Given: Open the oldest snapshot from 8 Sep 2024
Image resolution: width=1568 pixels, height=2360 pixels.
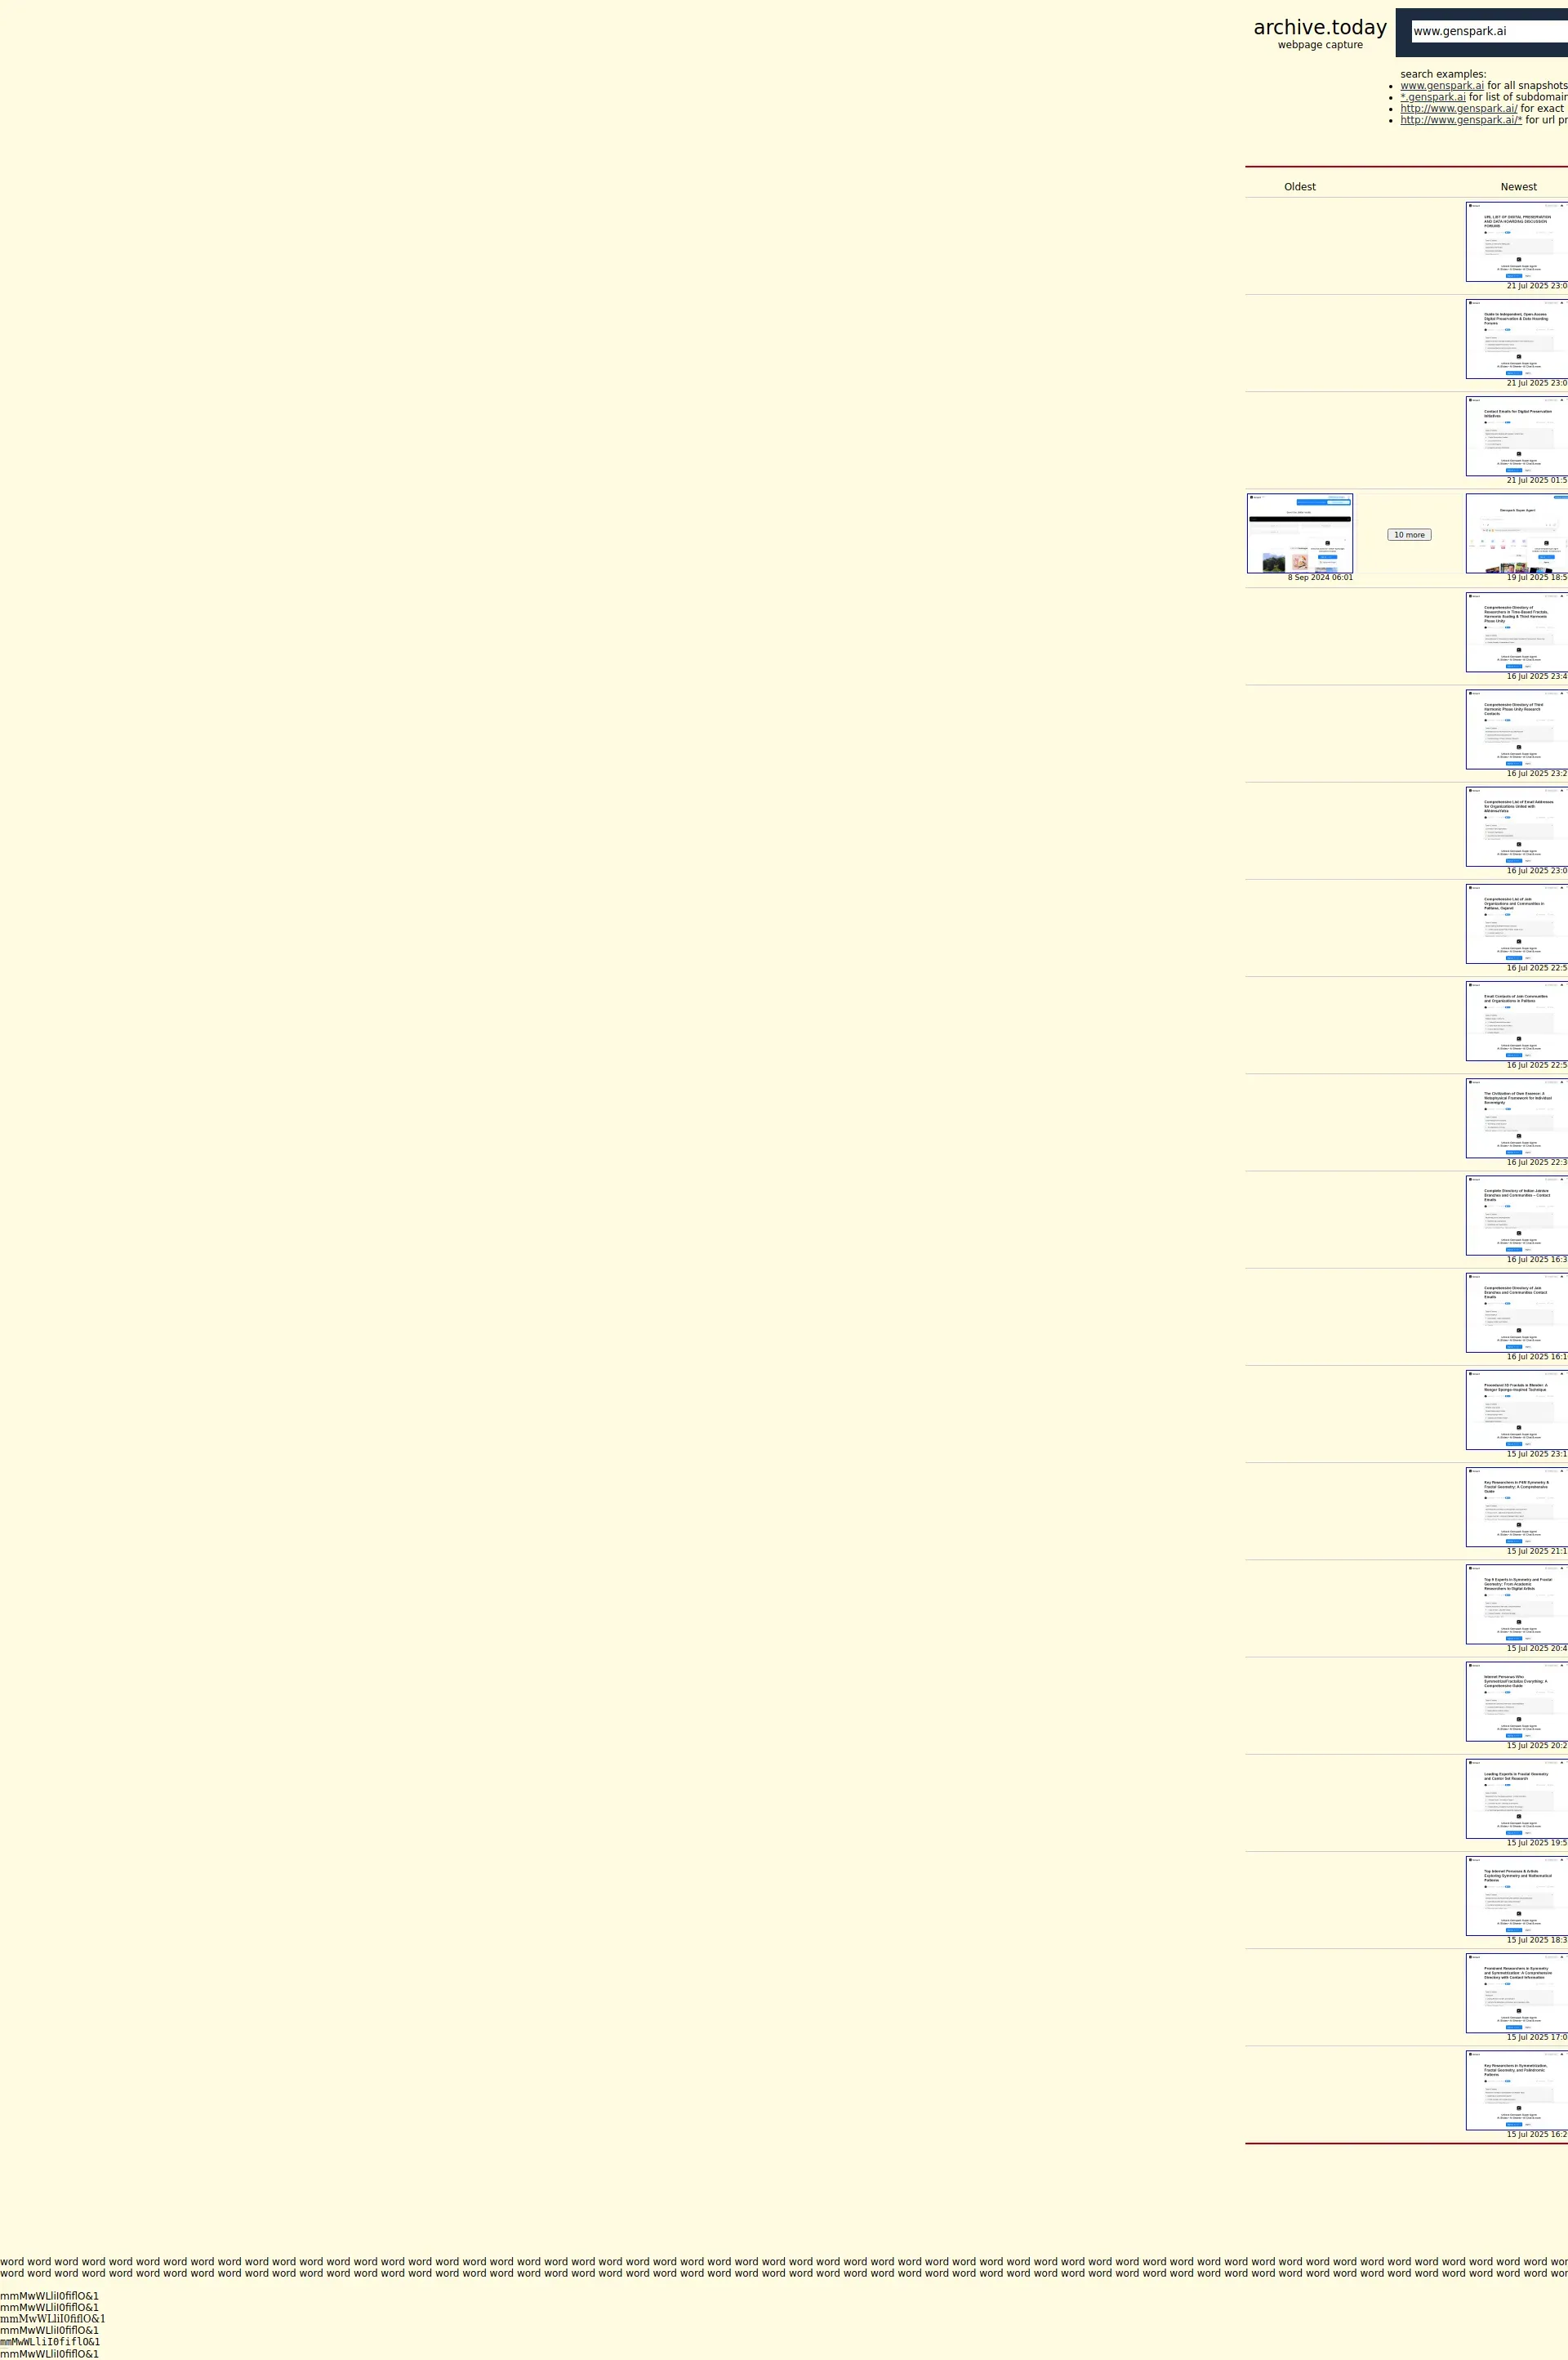Looking at the screenshot, I should pyautogui.click(x=1299, y=533).
